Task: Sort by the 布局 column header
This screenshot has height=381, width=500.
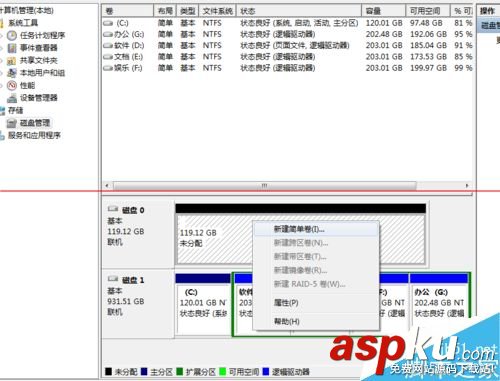Action: (x=165, y=11)
